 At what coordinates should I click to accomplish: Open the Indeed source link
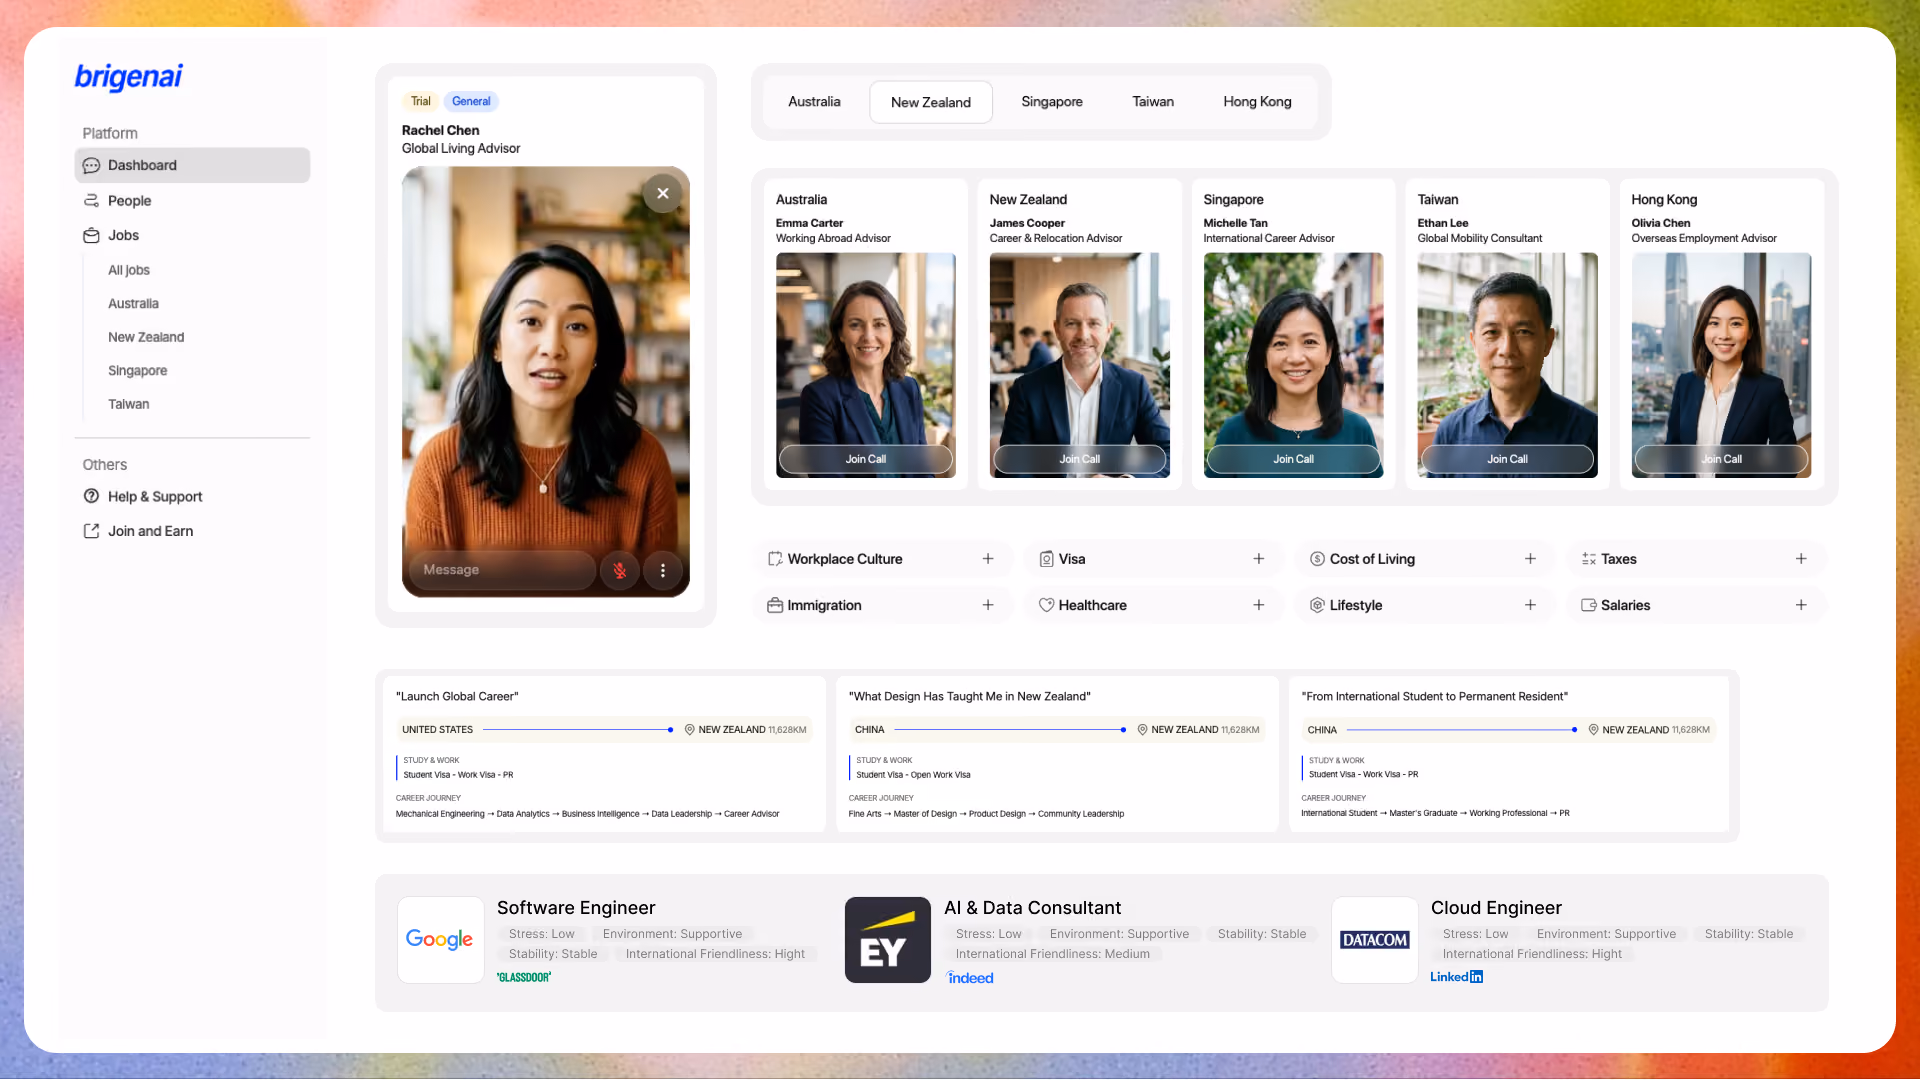tap(970, 978)
